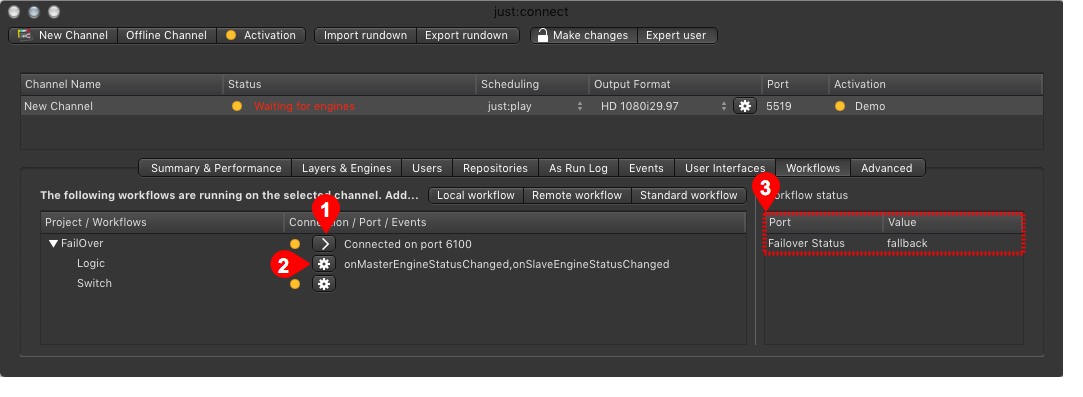The height and width of the screenshot is (397, 1083).
Task: Sort by Channel Name column header
Action: pos(122,84)
